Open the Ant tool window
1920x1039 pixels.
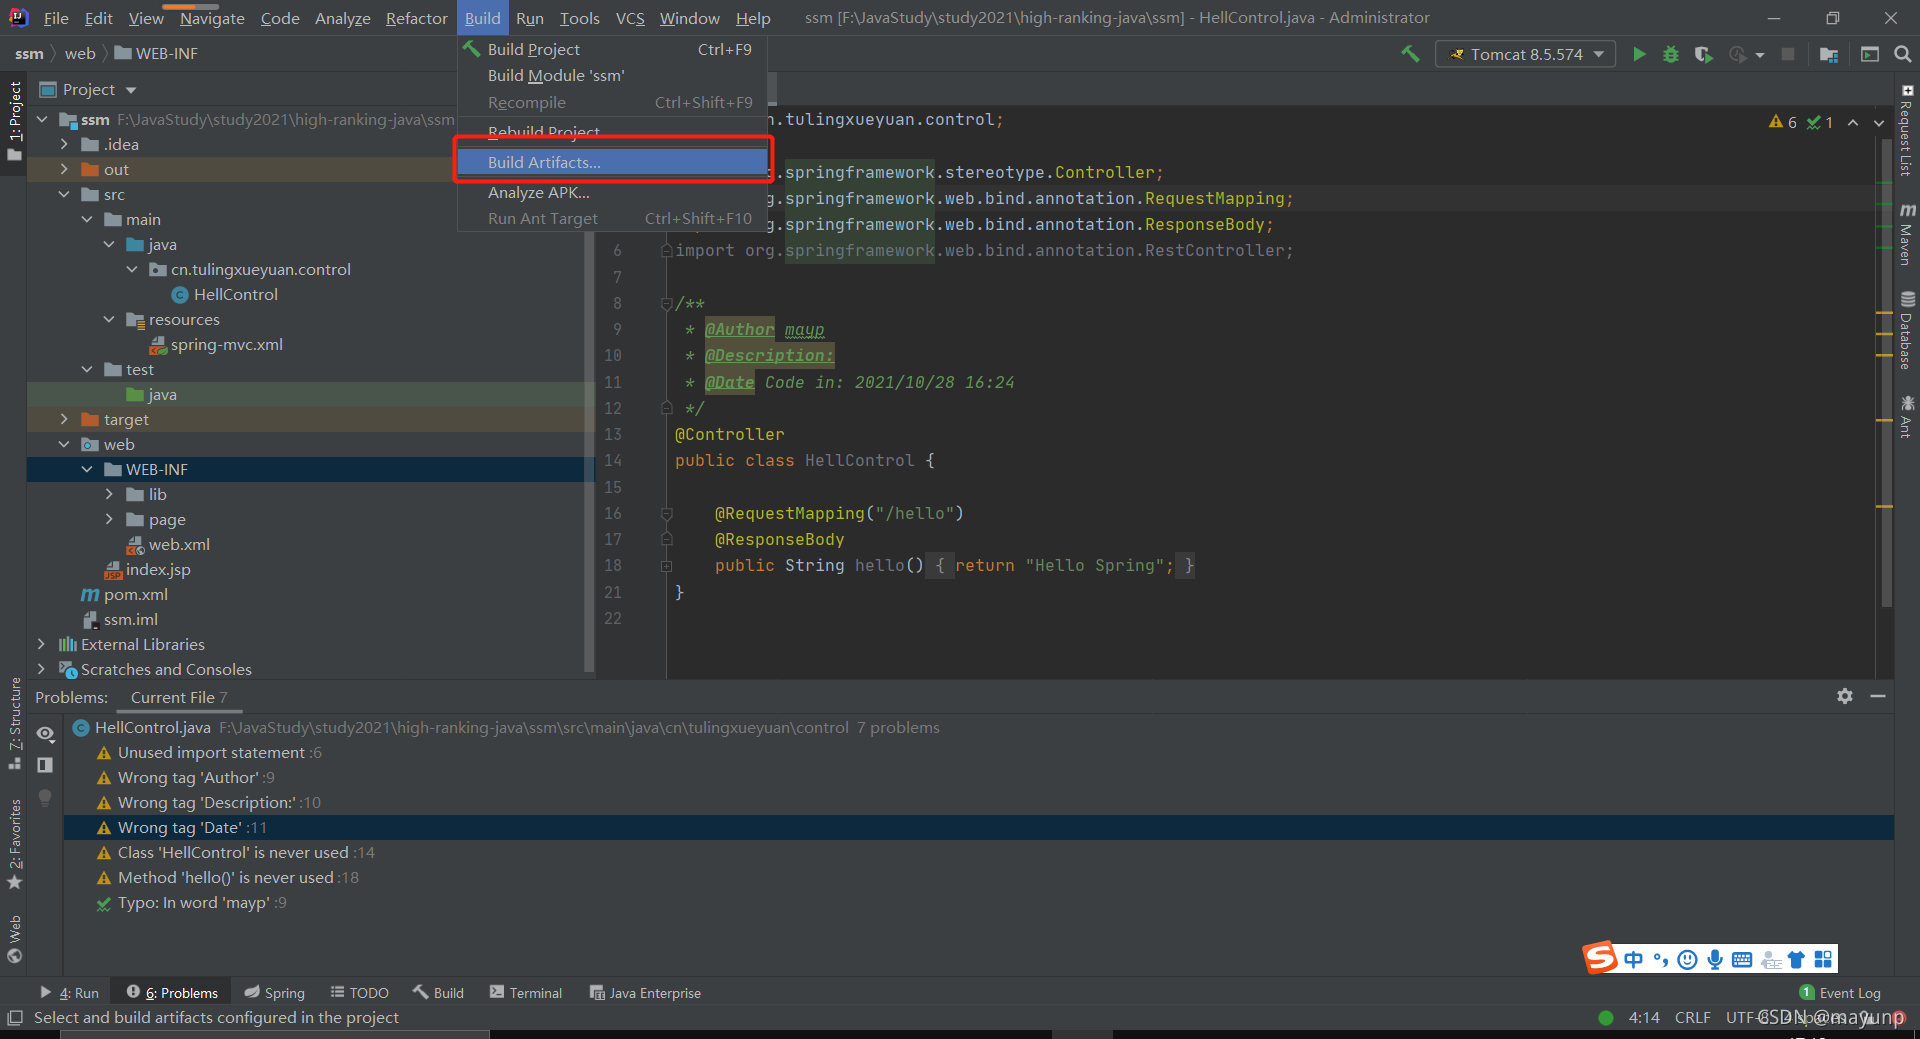click(x=1907, y=416)
